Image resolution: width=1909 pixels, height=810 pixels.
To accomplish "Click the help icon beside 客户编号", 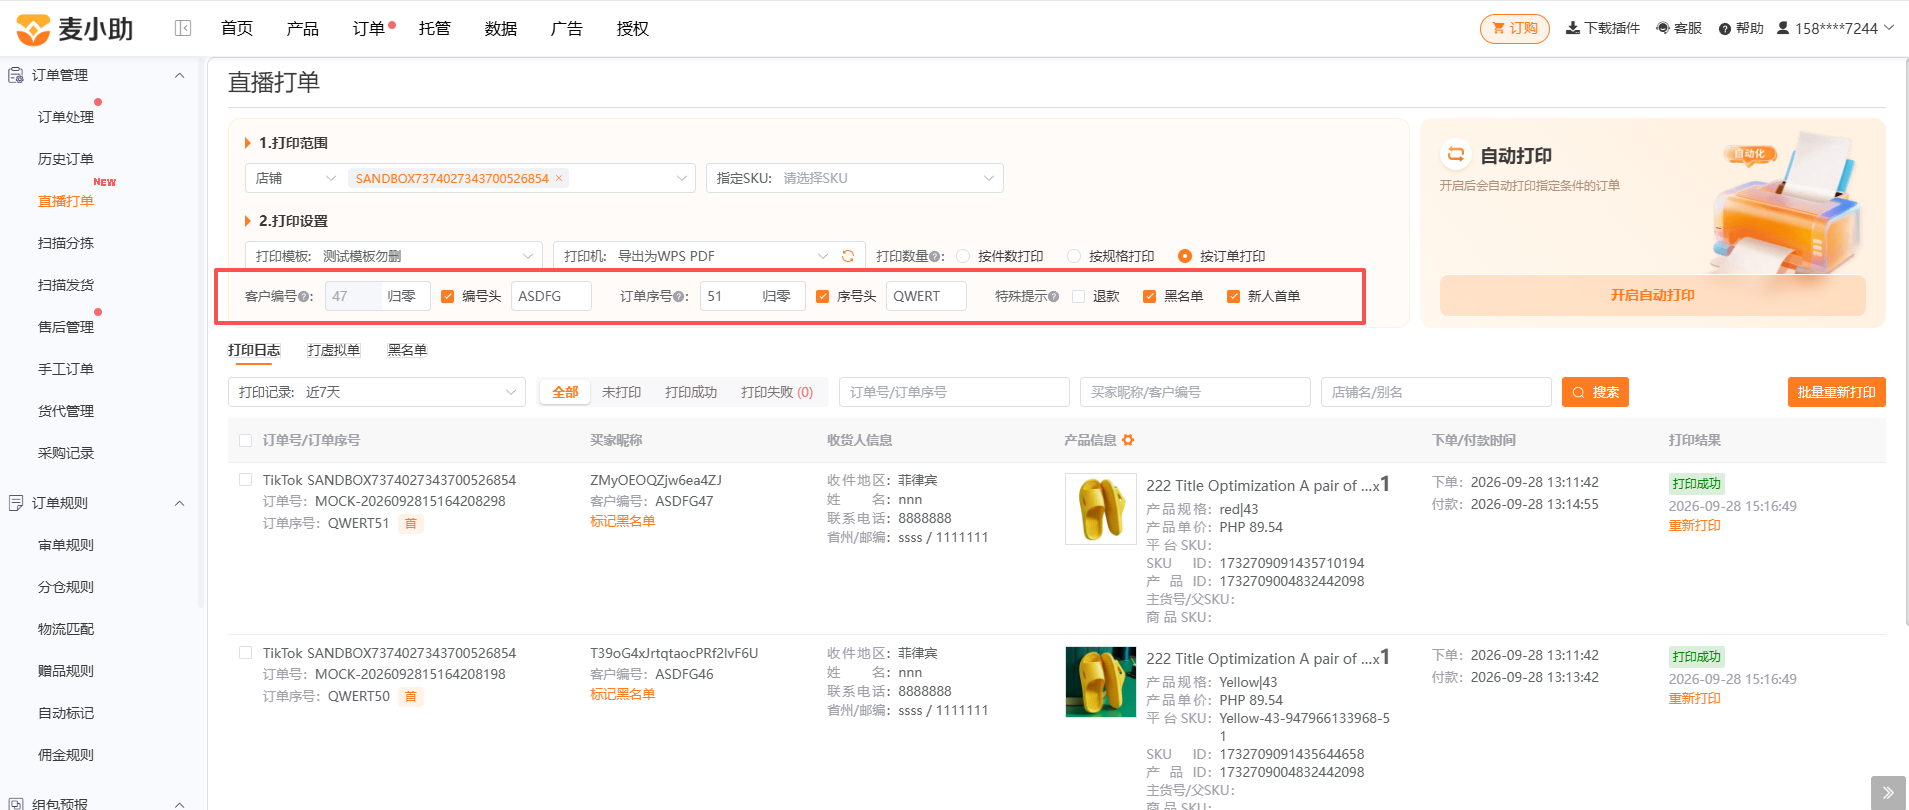I will coord(306,297).
